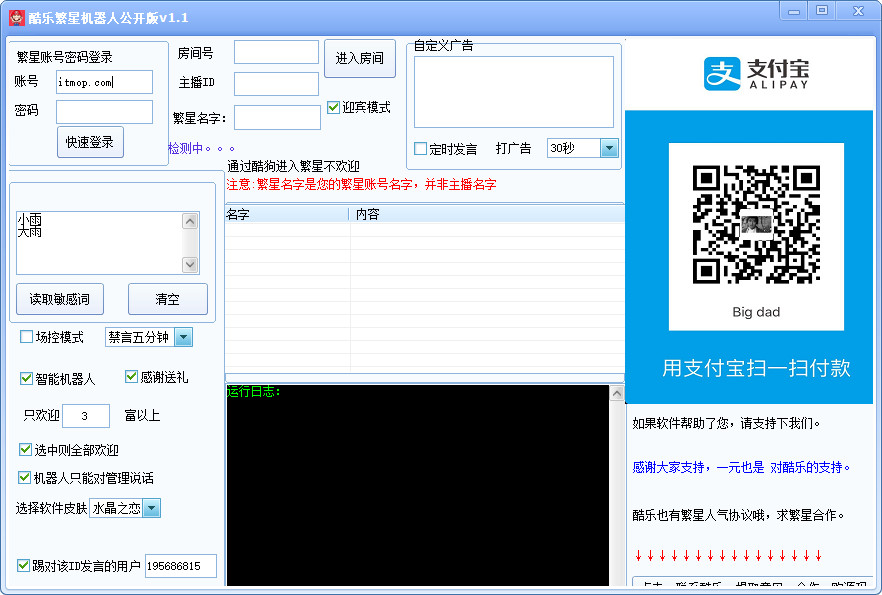The width and height of the screenshot is (882, 595).
Task: Click the Alipay QR code image
Action: (x=756, y=224)
